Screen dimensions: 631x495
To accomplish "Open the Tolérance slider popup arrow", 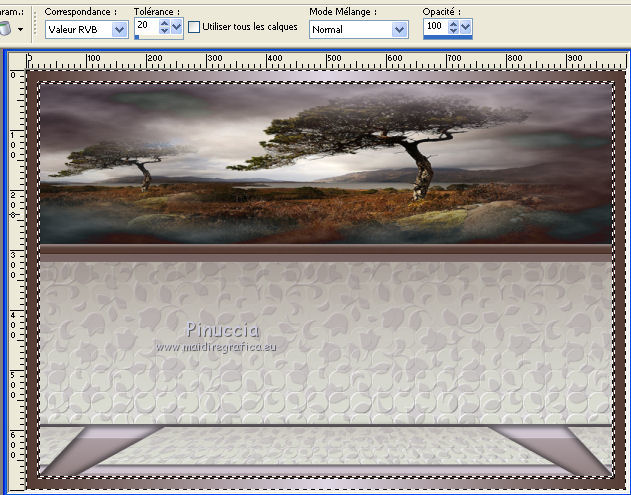I will point(177,27).
